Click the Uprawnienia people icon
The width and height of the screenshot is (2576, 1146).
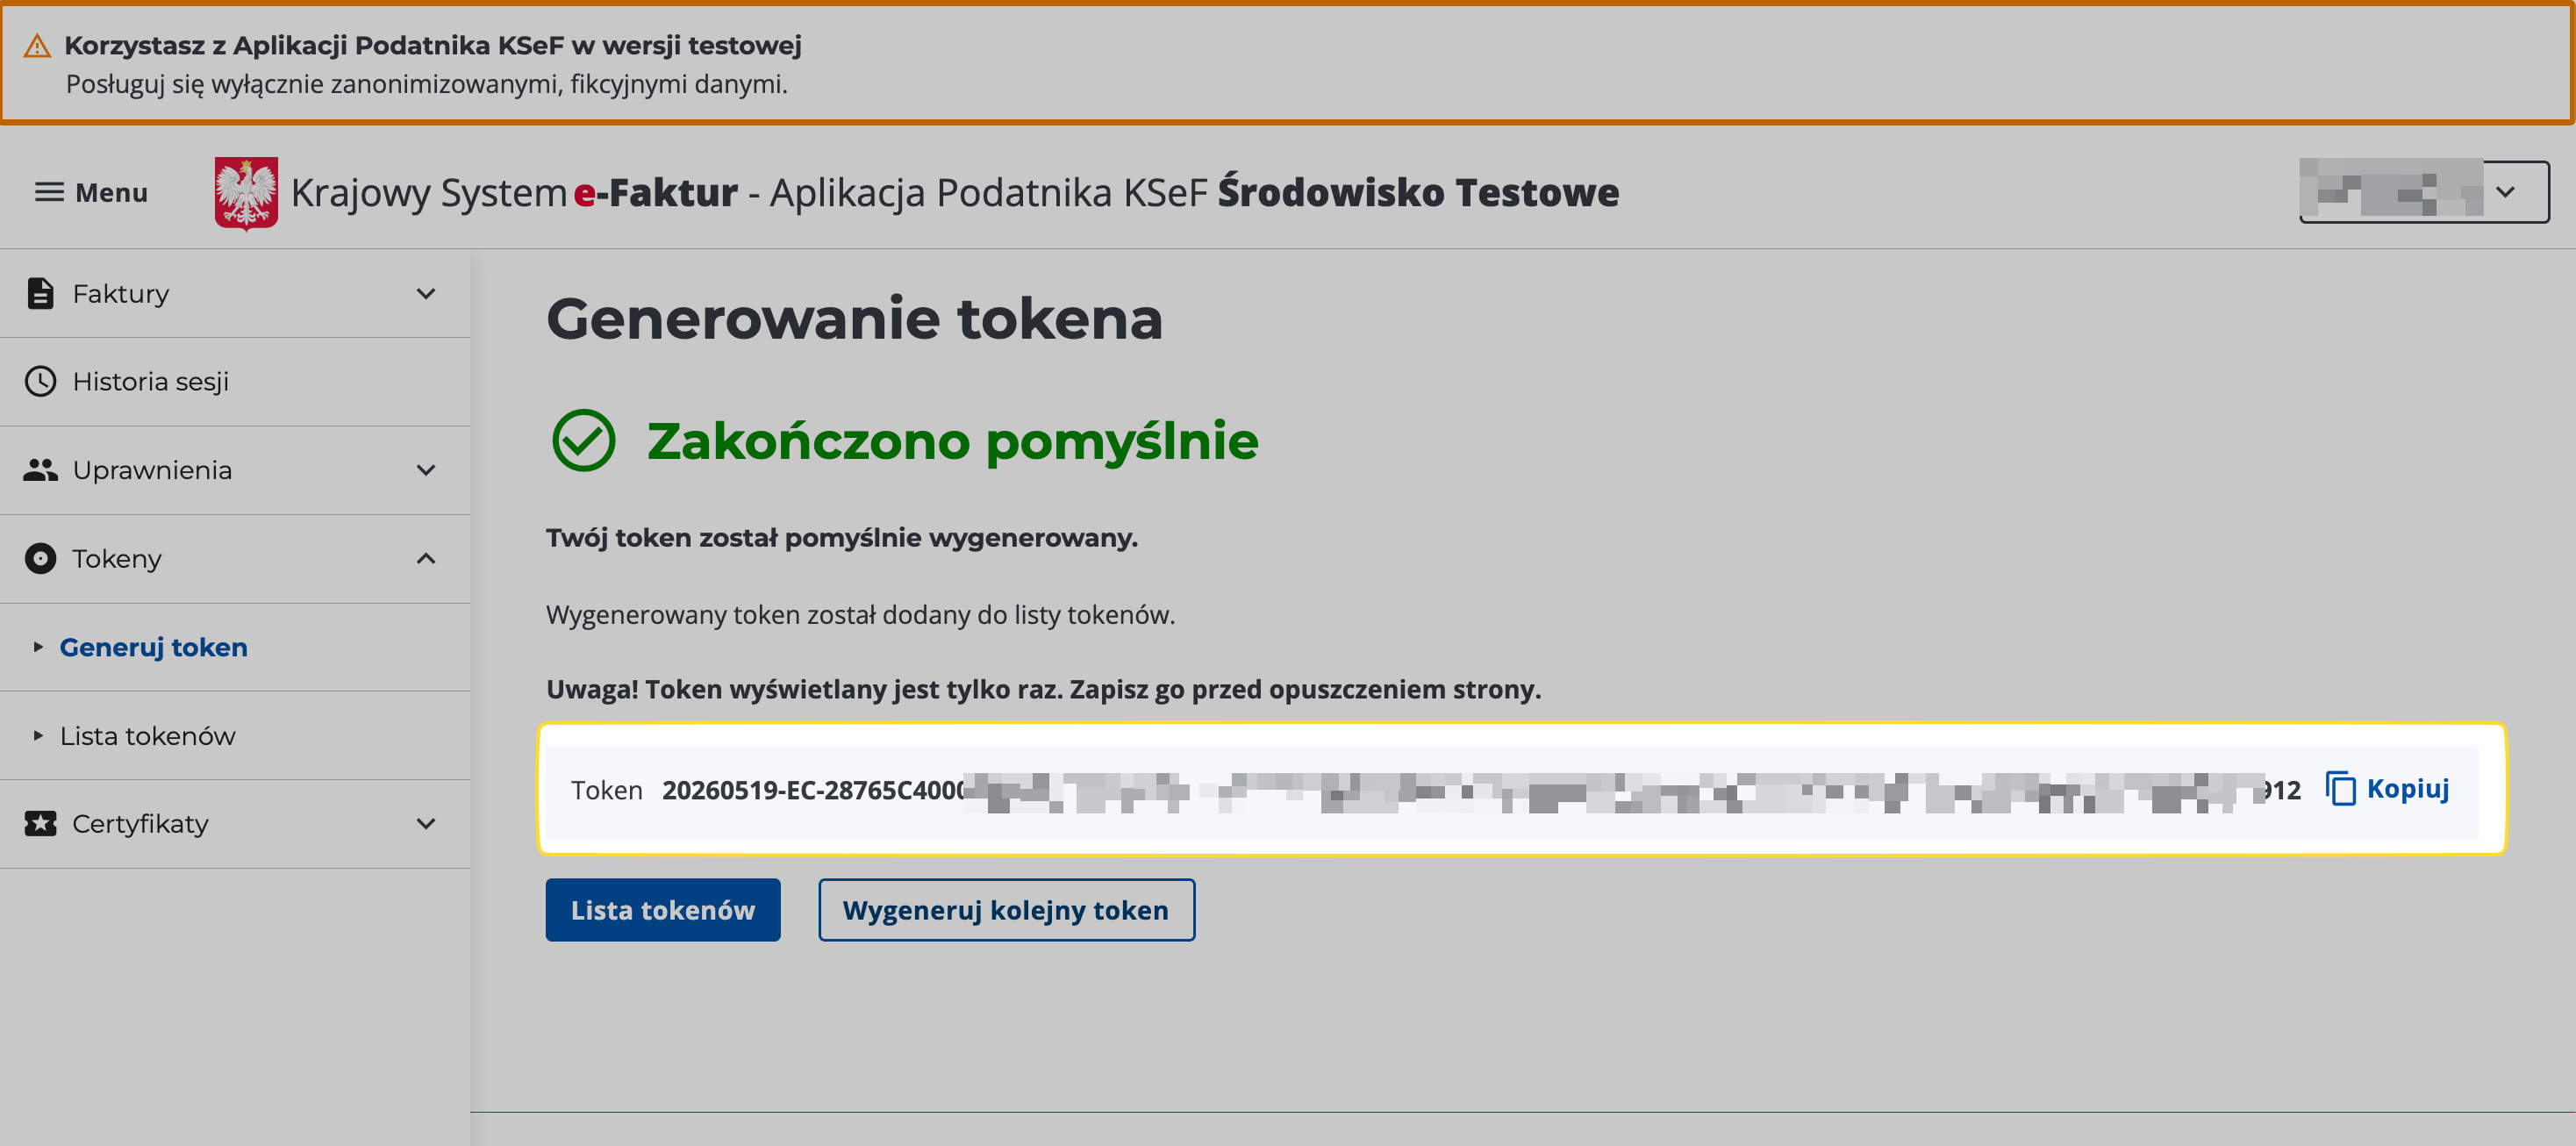pos(40,470)
